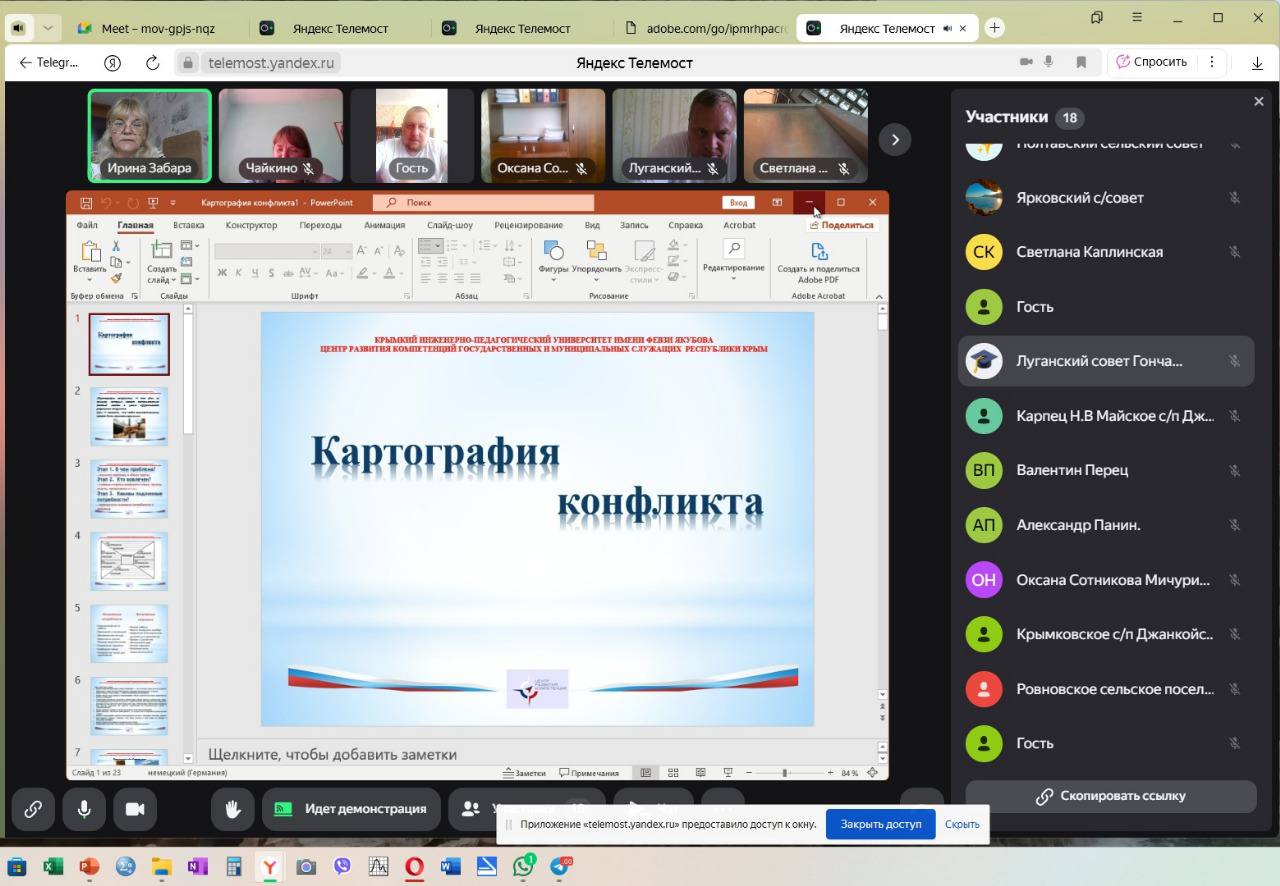The image size is (1280, 886).
Task: Click the Shapes (Фигуры) icon in PowerPoint
Action: pyautogui.click(x=553, y=252)
